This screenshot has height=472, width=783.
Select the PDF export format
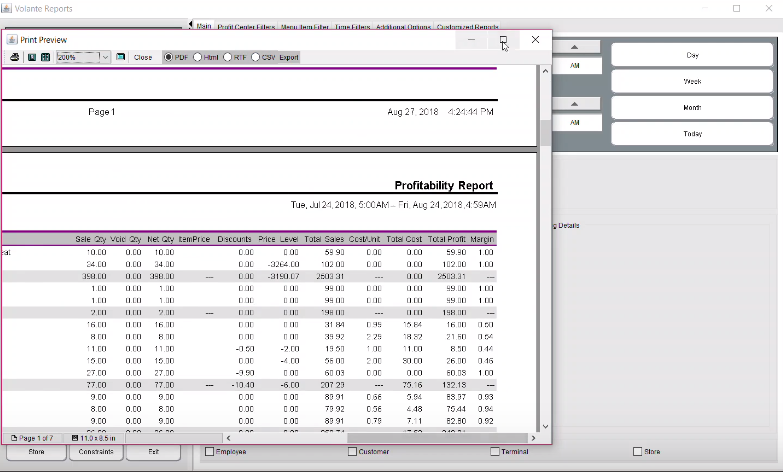168,57
